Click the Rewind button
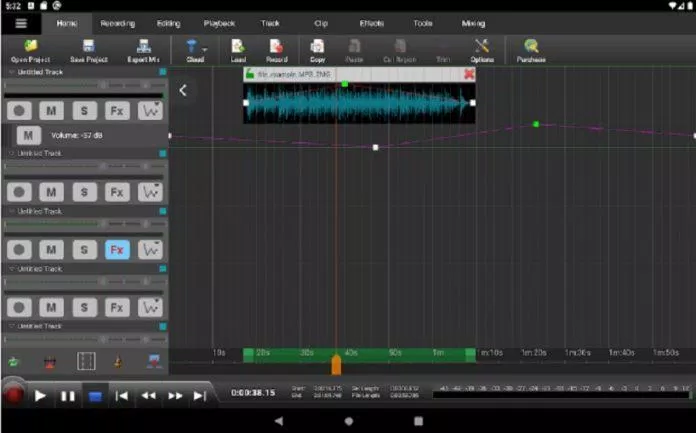 (x=148, y=395)
